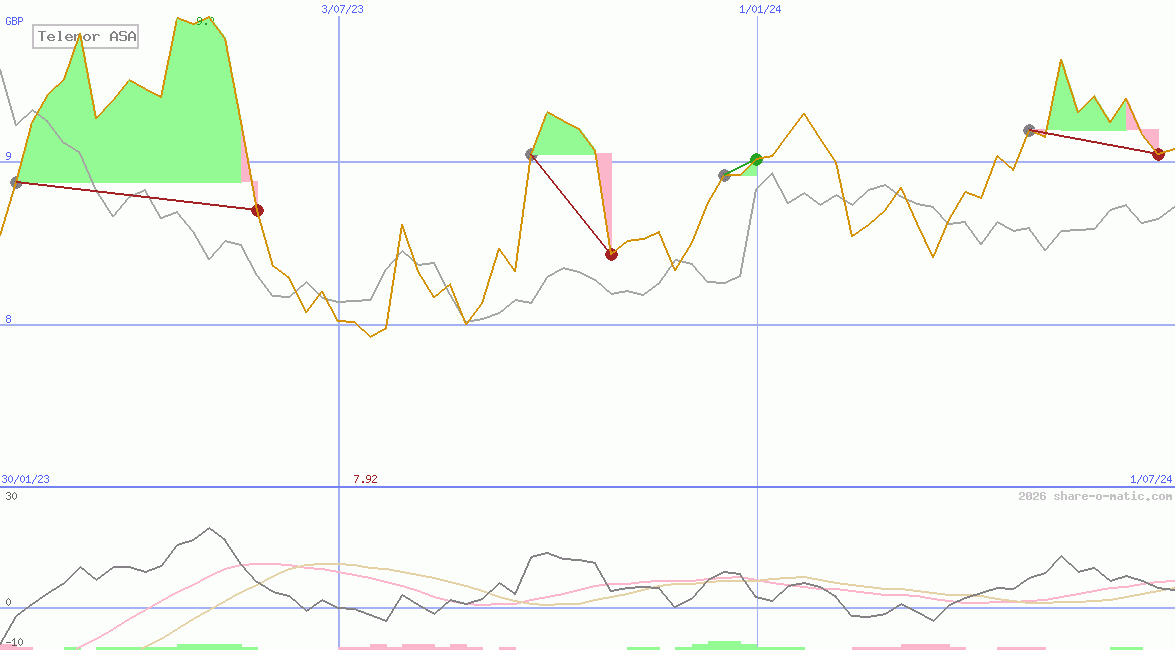Click red marker ending the first trade line

[x=257, y=210]
